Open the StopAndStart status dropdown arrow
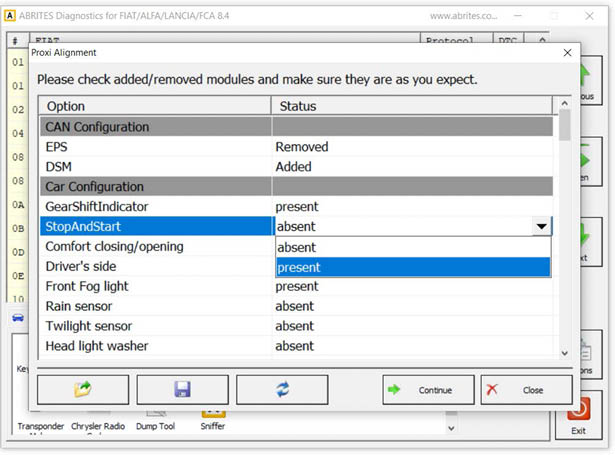The width and height of the screenshot is (615, 455). (541, 227)
